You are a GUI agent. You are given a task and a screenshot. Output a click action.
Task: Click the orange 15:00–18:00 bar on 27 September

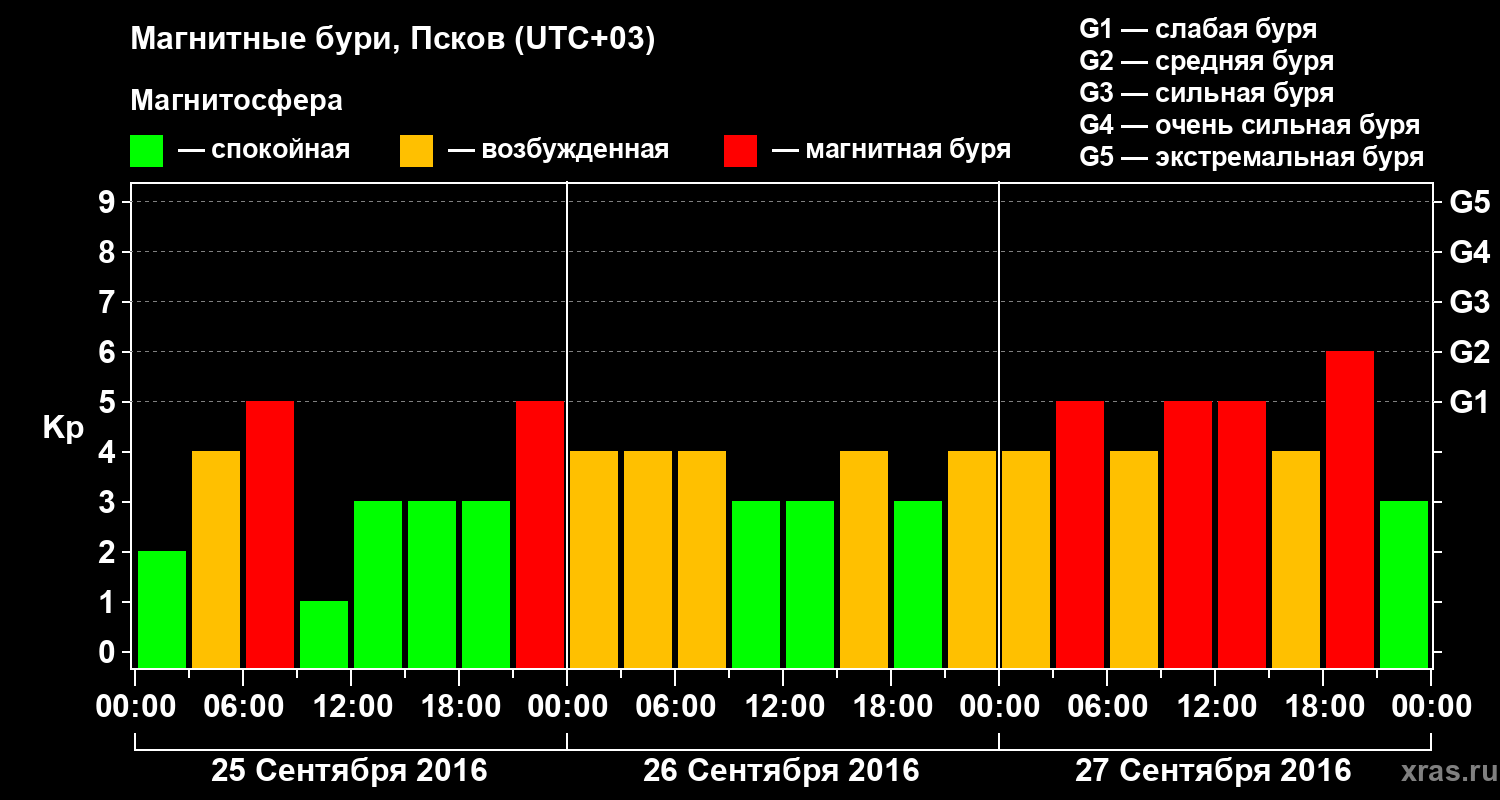(1296, 559)
